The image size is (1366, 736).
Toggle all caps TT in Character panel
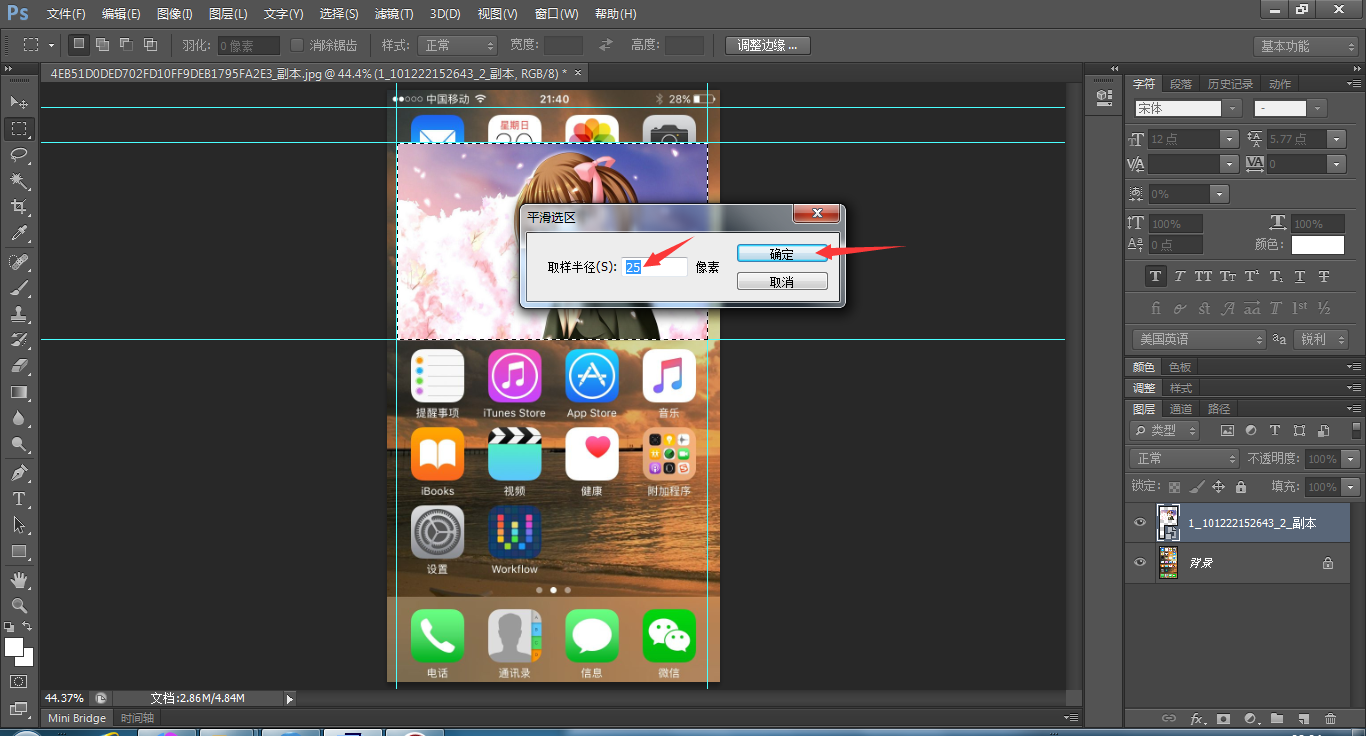point(1203,276)
